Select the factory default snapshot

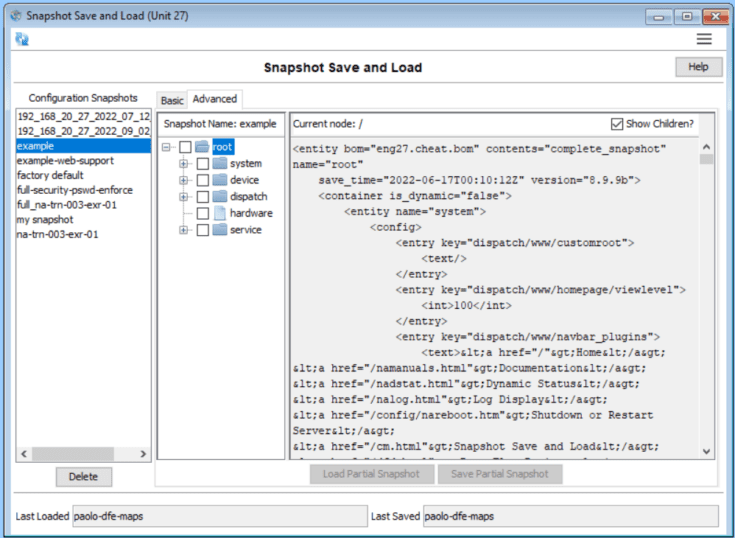coord(83,175)
